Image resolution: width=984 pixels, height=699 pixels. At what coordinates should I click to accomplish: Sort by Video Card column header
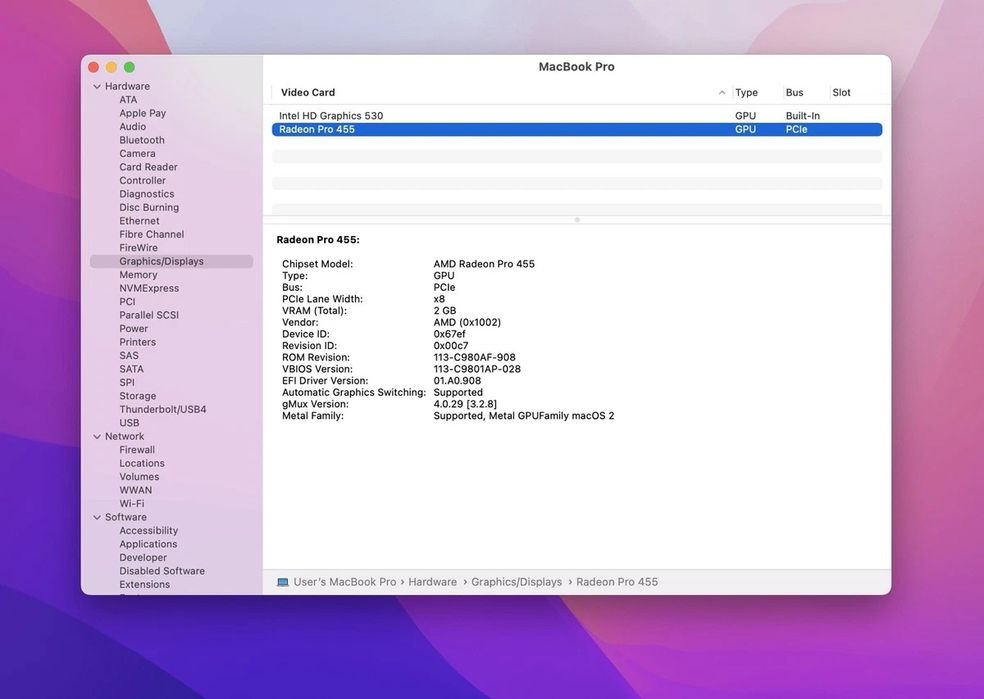click(x=308, y=93)
